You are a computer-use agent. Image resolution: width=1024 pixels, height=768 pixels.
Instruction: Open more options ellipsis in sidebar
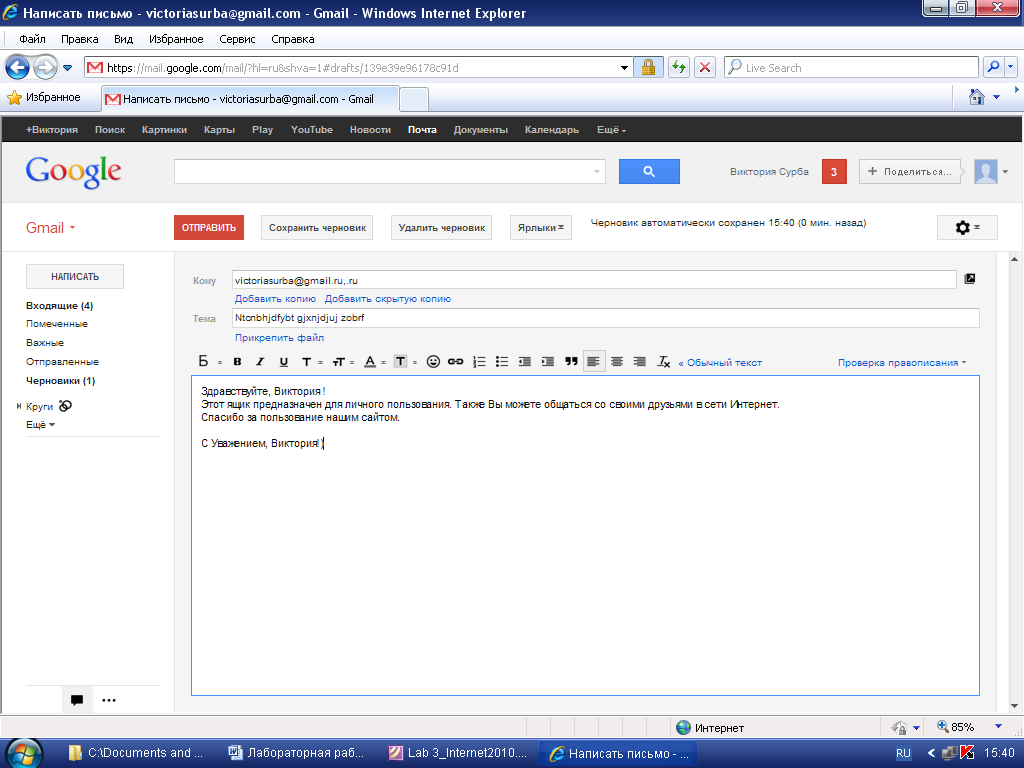point(109,700)
